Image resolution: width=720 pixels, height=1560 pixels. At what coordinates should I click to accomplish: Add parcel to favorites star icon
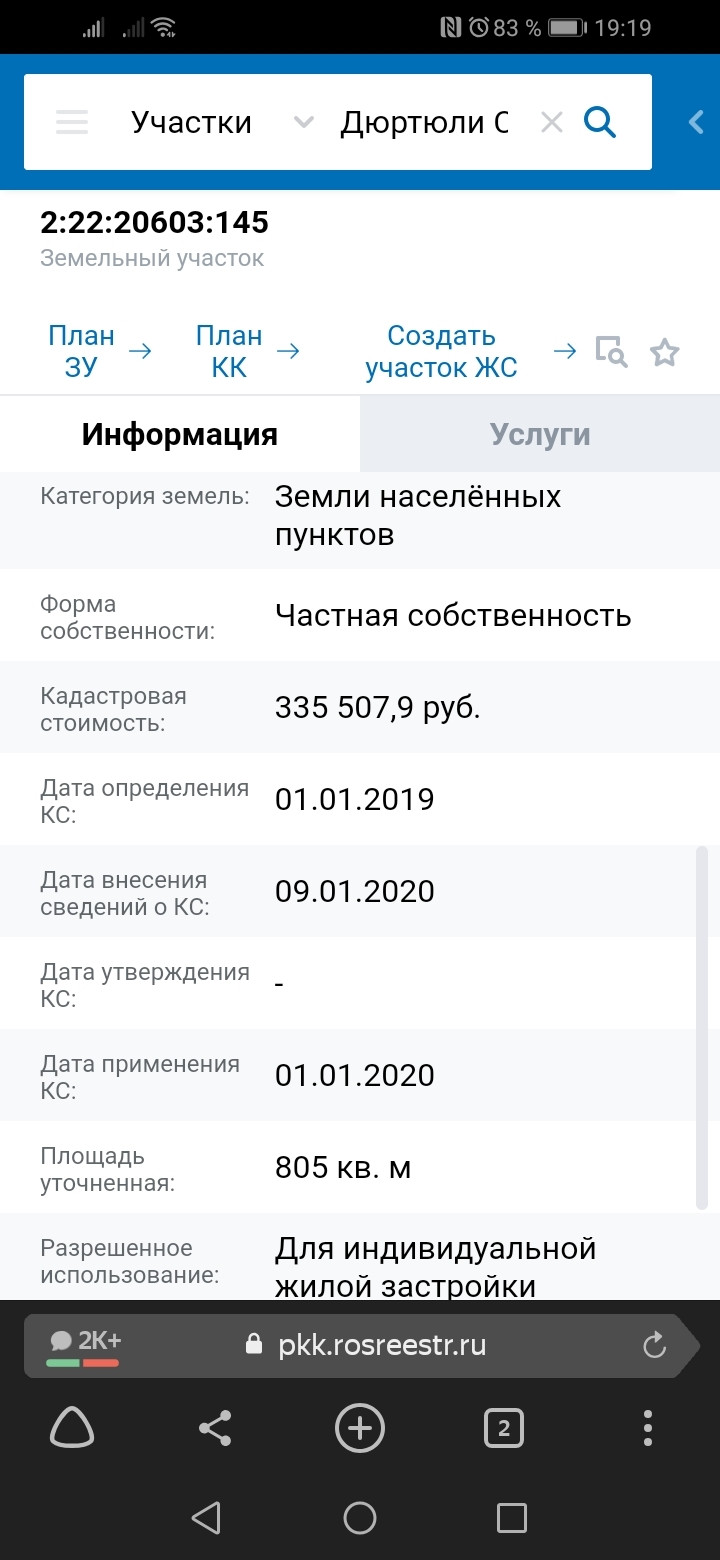pyautogui.click(x=664, y=352)
